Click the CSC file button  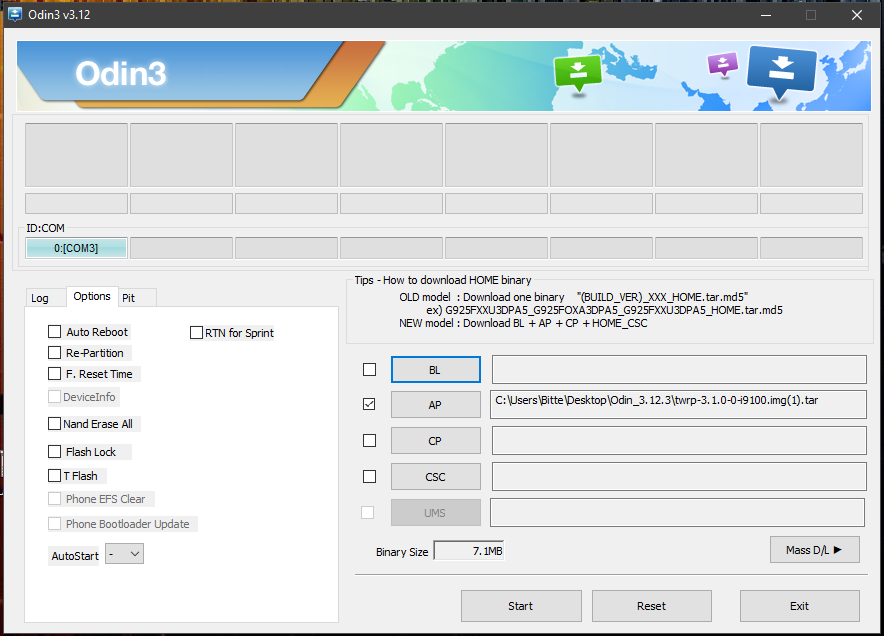(x=436, y=477)
